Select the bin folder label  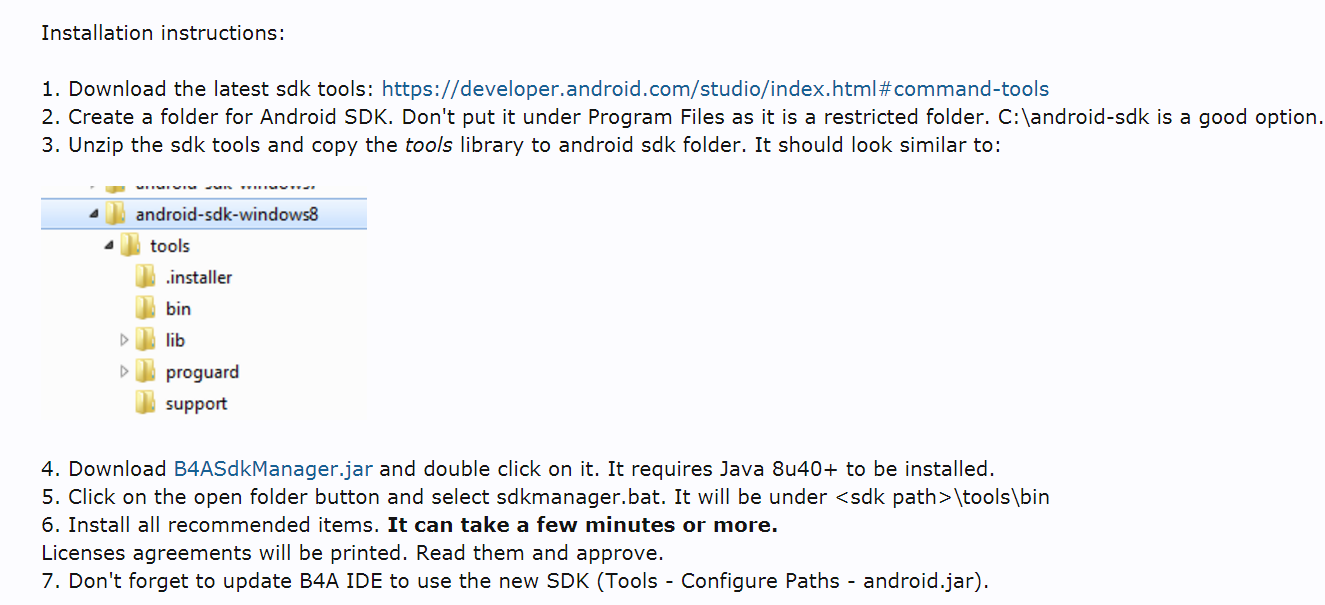[x=178, y=308]
